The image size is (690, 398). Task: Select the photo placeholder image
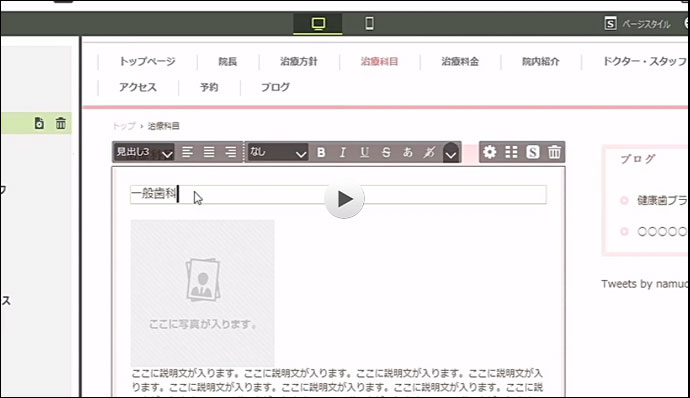[x=202, y=292]
